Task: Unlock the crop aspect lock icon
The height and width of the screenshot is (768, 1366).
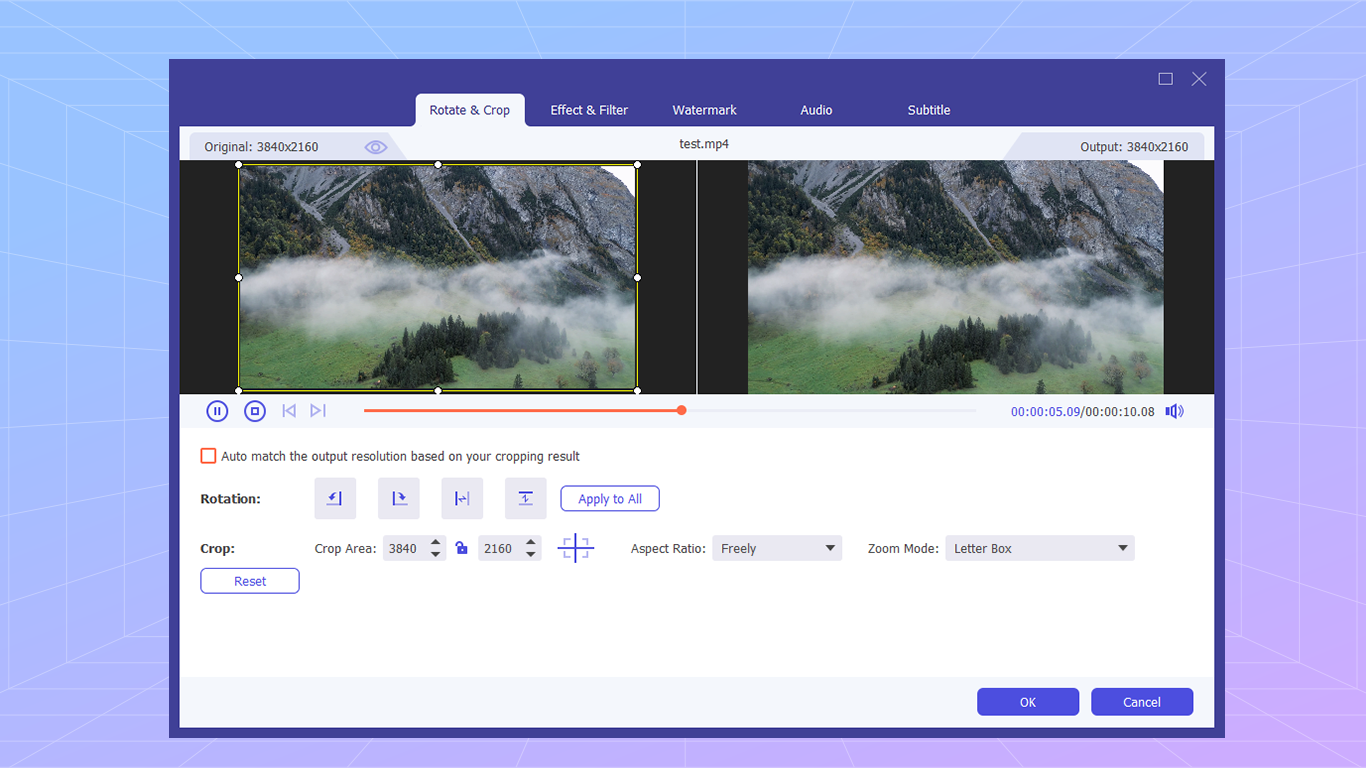Action: click(x=461, y=548)
